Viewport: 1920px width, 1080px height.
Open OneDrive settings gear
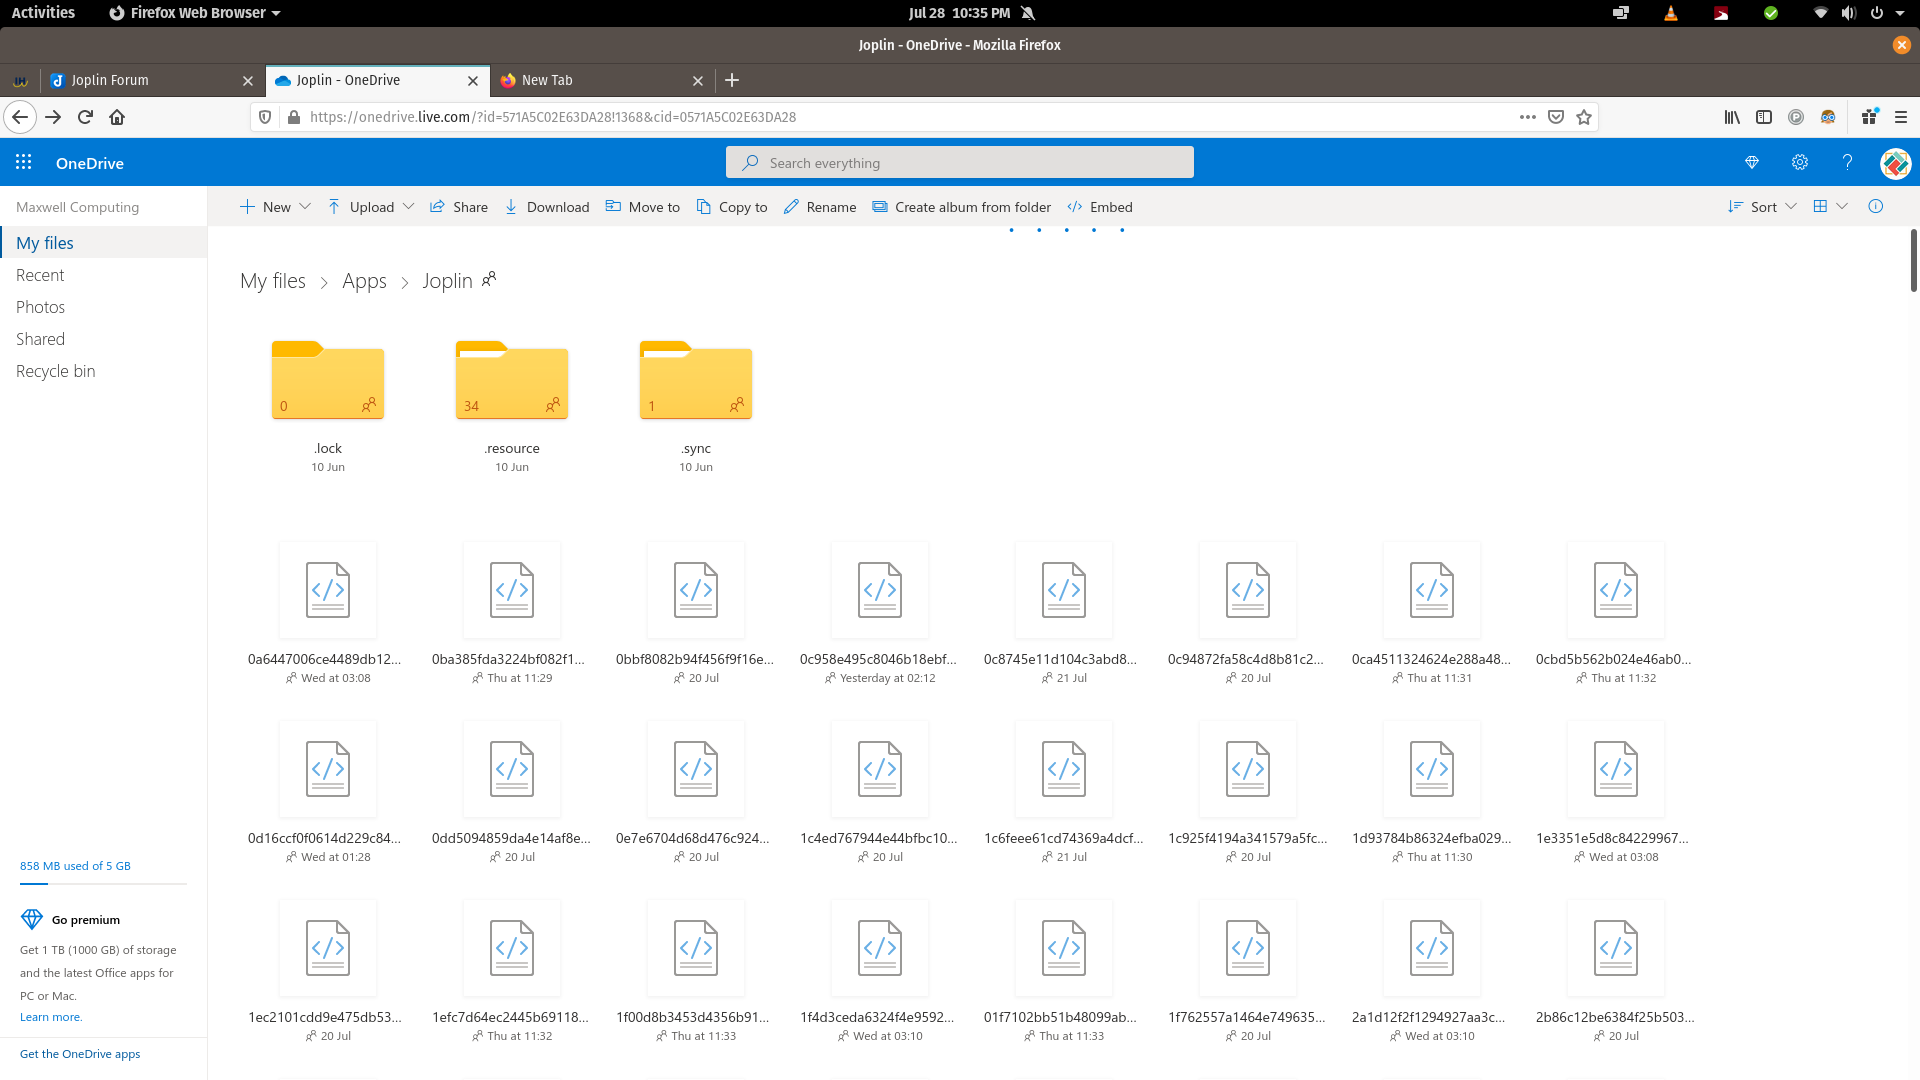(1799, 162)
